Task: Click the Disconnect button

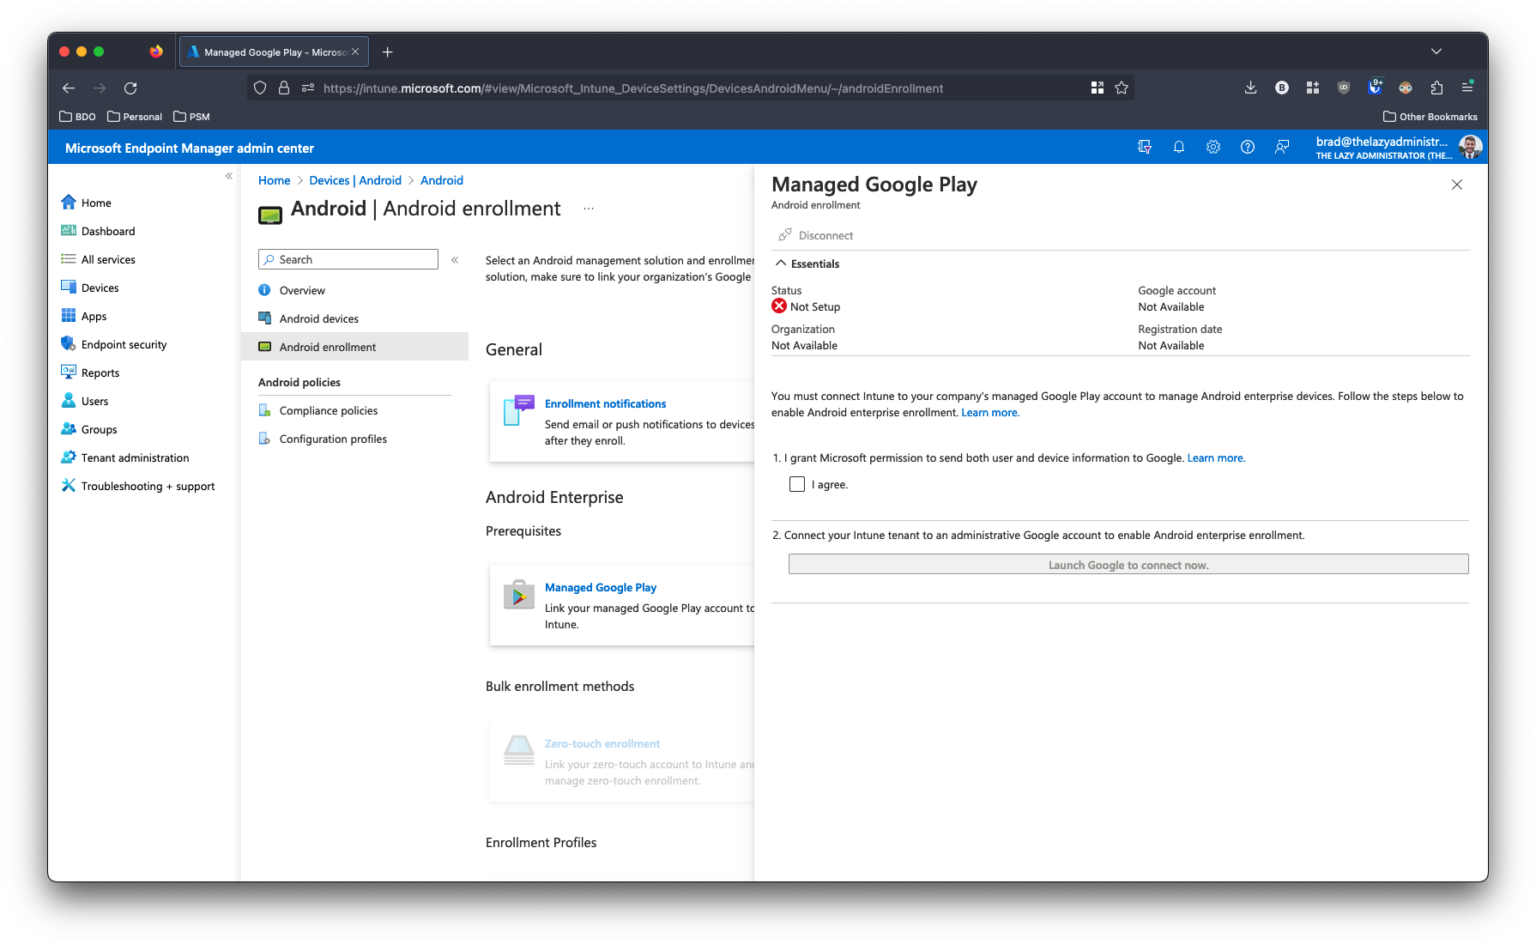Action: 816,236
